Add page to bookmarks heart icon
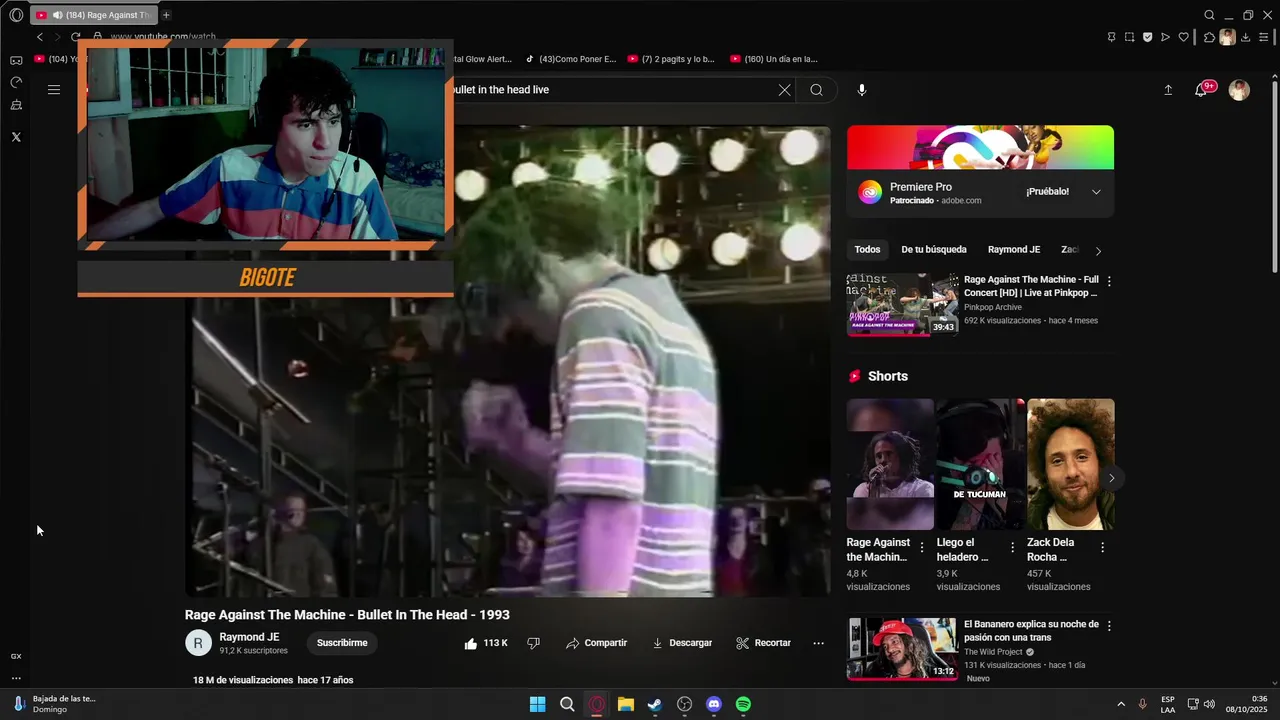The image size is (1280, 720). pyautogui.click(x=1183, y=37)
